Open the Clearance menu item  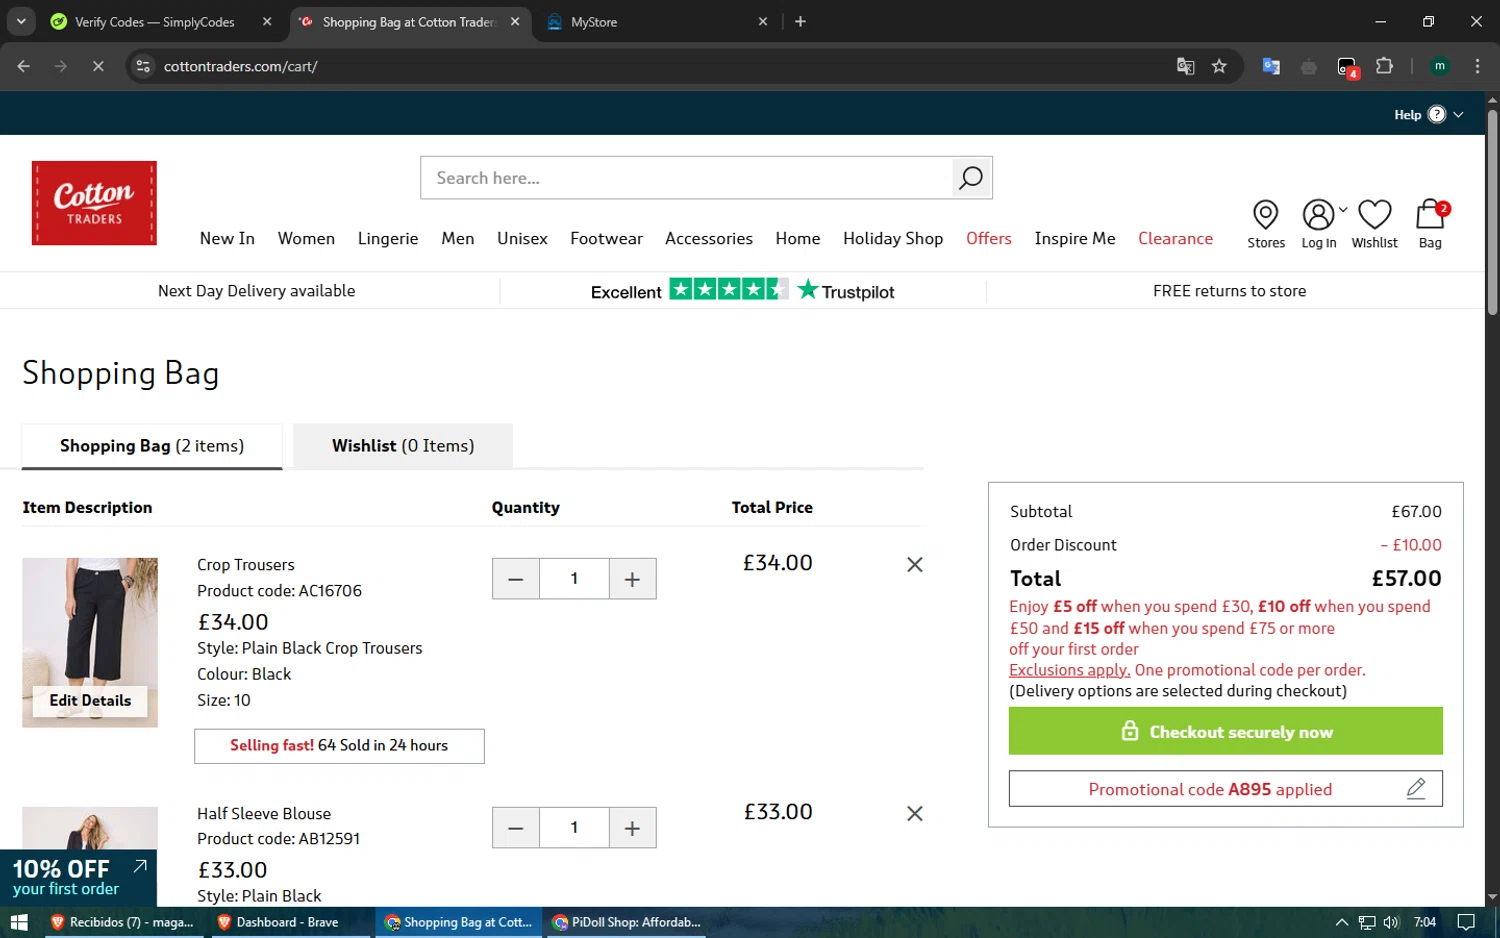[1175, 238]
